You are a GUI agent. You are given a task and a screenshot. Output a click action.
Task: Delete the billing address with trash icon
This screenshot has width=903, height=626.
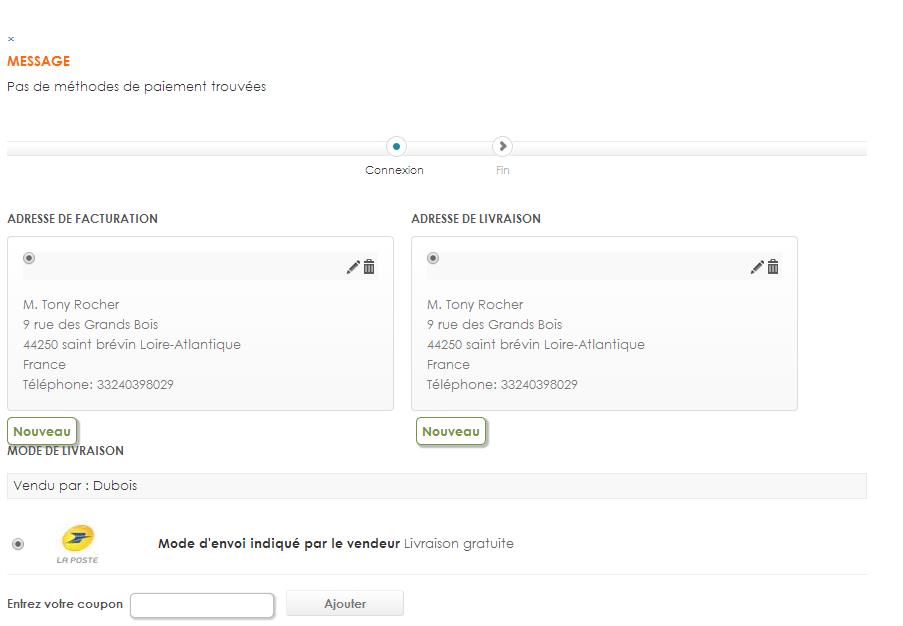[x=369, y=267]
